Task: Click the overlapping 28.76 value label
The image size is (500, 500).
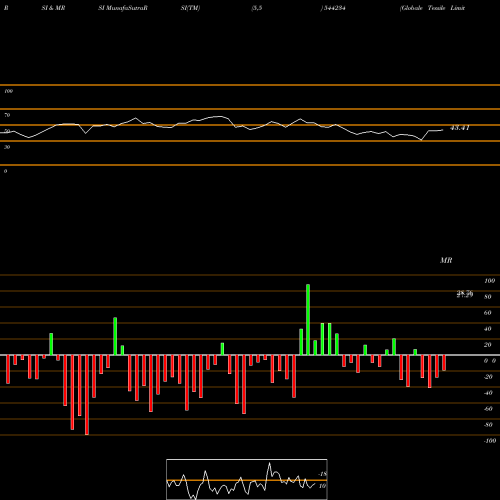Action: click(x=465, y=294)
